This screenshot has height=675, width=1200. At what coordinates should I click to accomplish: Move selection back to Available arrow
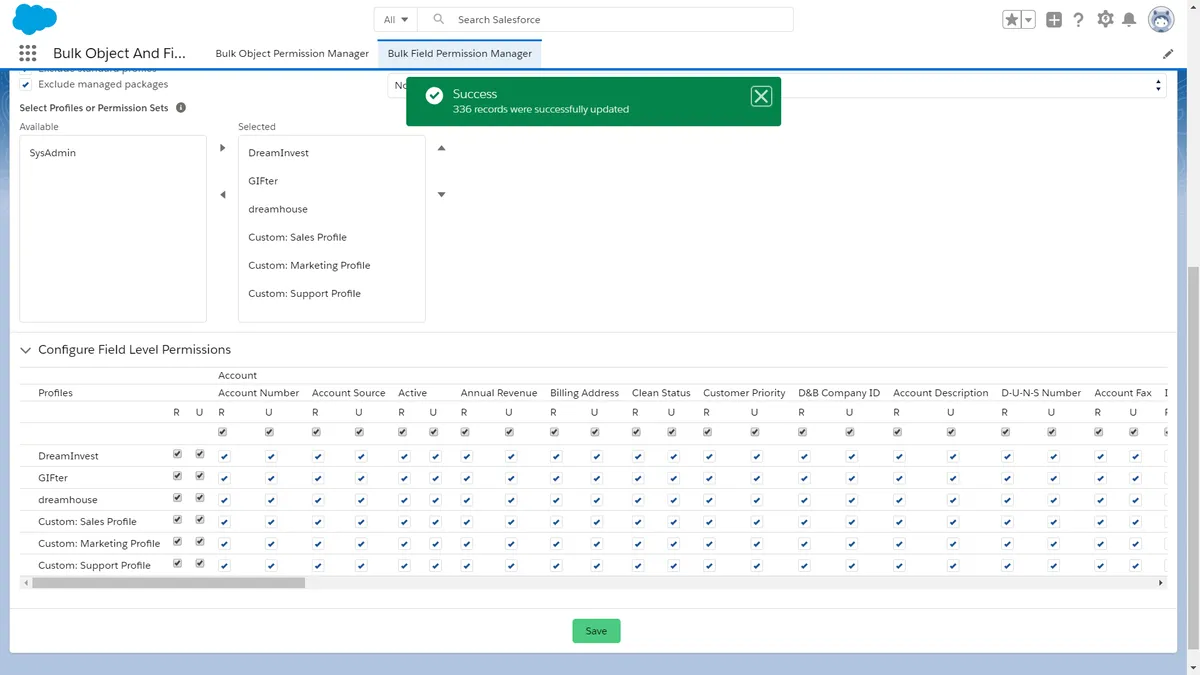pyautogui.click(x=223, y=195)
